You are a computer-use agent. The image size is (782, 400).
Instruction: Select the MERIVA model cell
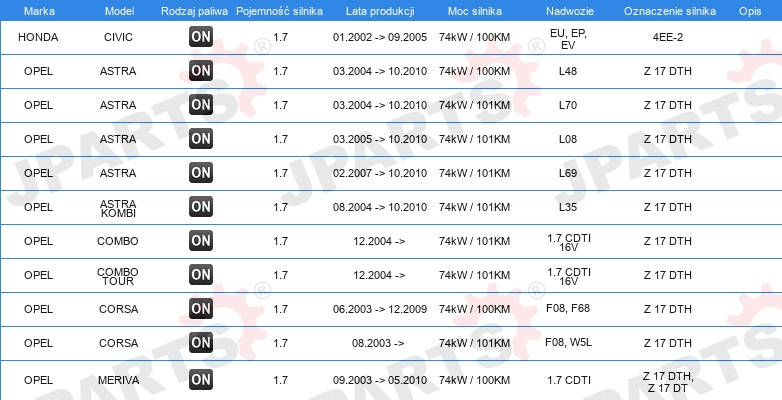[x=118, y=381]
